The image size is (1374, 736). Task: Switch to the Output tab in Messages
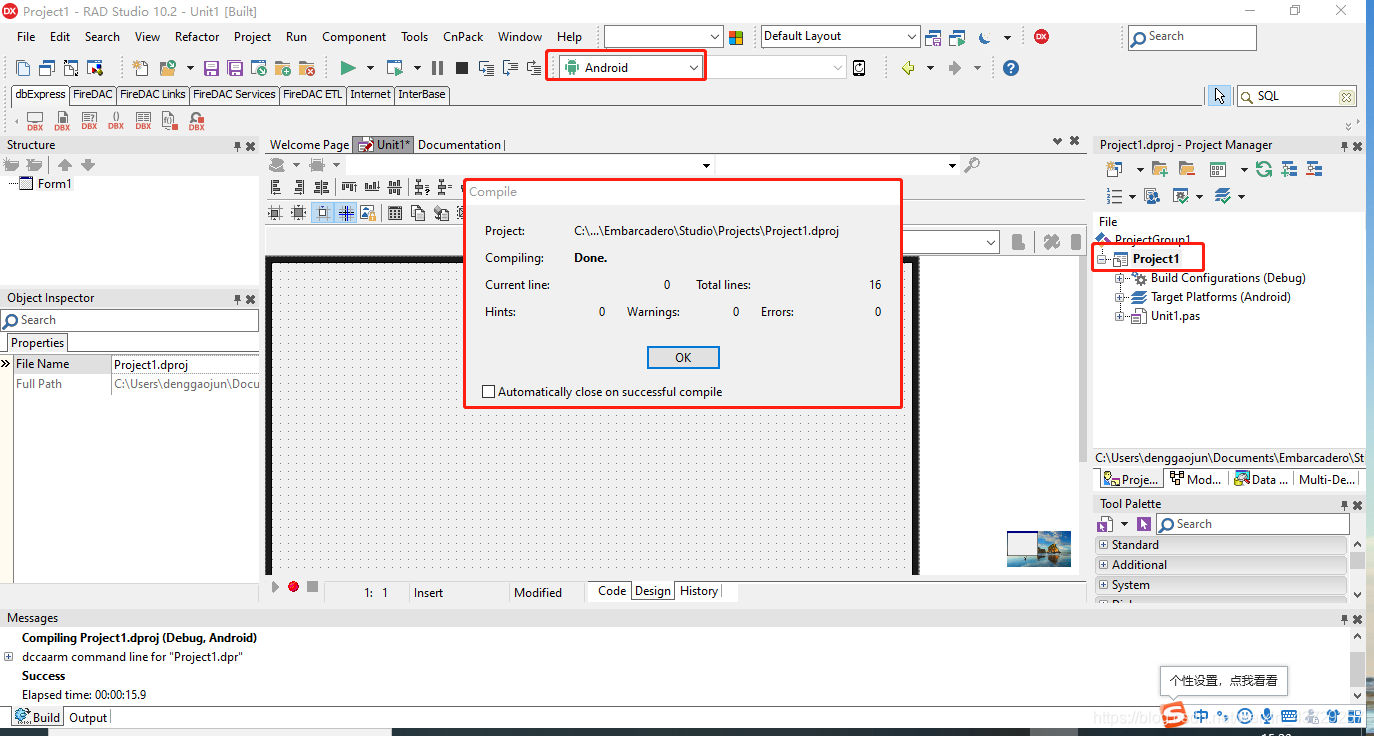click(88, 717)
